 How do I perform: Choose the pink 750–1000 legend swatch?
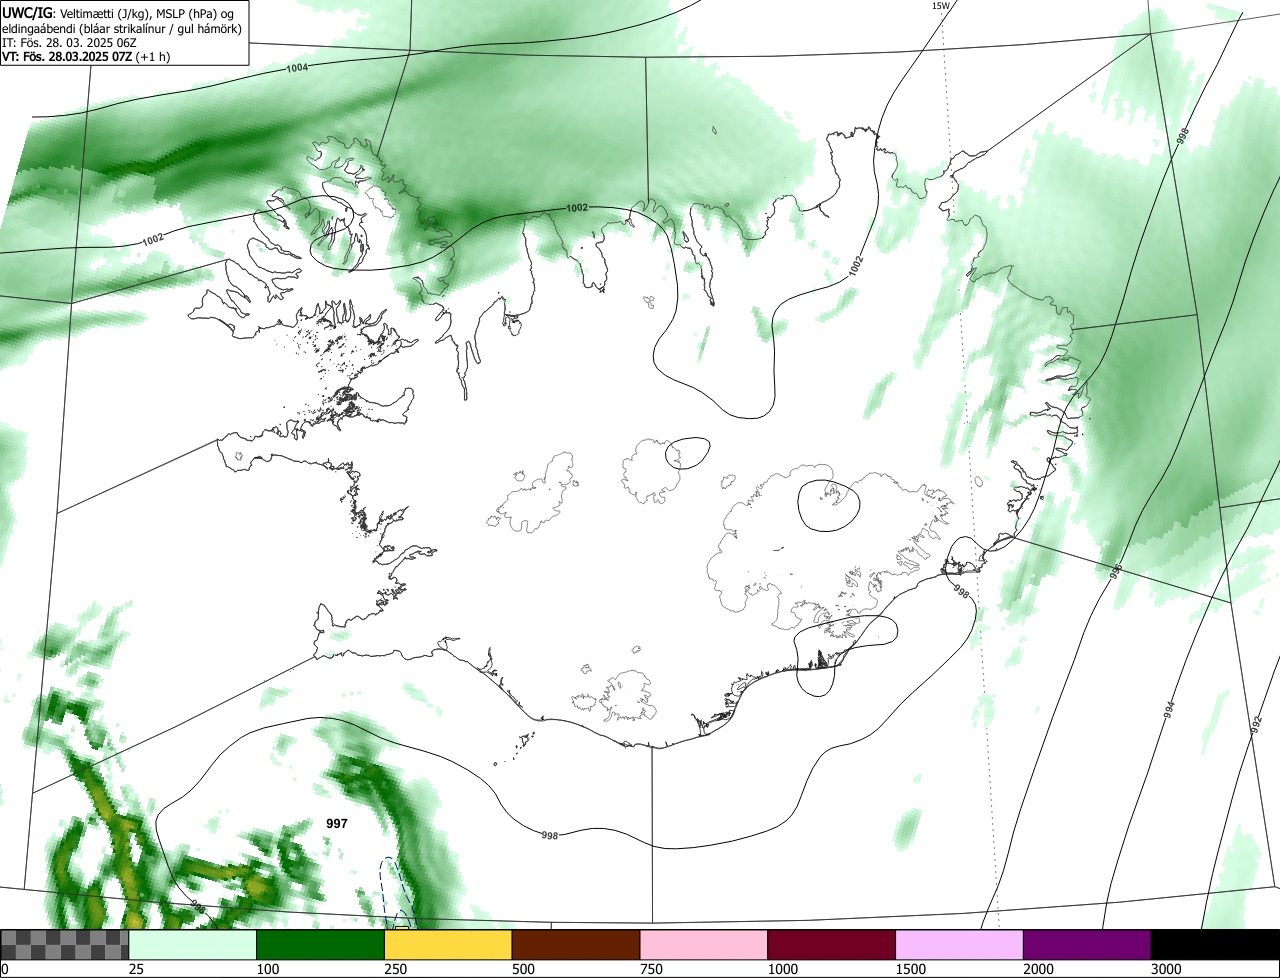pyautogui.click(x=704, y=944)
